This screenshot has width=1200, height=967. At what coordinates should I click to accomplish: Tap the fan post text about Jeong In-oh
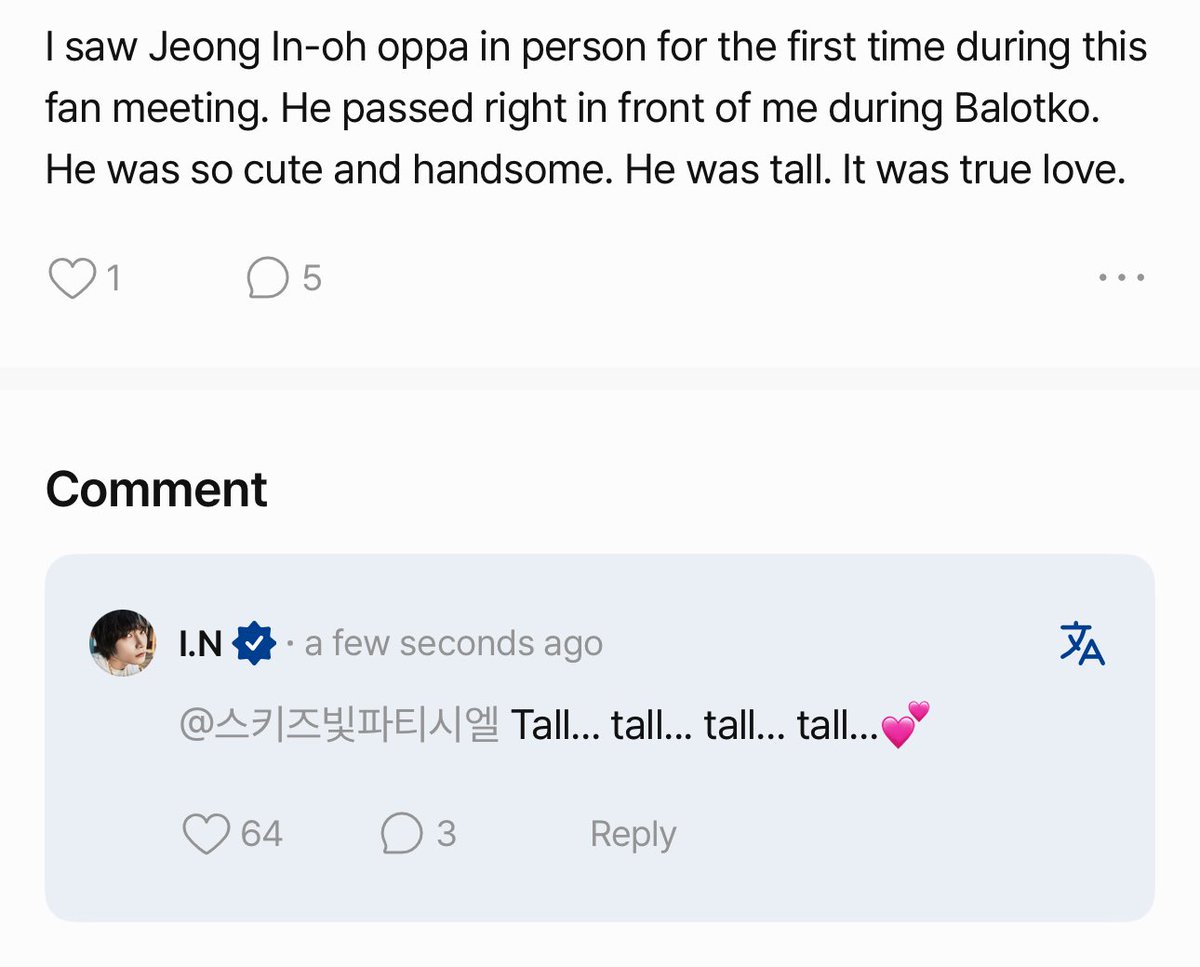(x=596, y=109)
